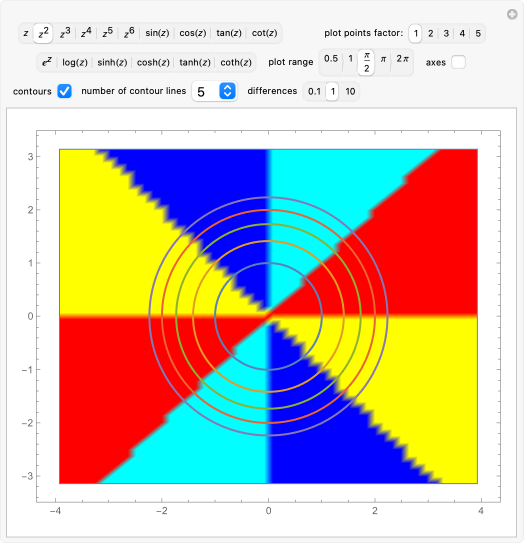Enable the axes checkbox
The width and height of the screenshot is (524, 544).
[x=458, y=62]
